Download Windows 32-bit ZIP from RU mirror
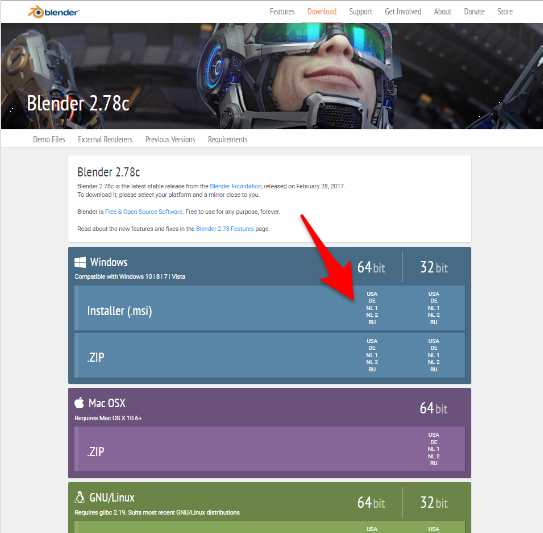The height and width of the screenshot is (533, 543). (434, 369)
